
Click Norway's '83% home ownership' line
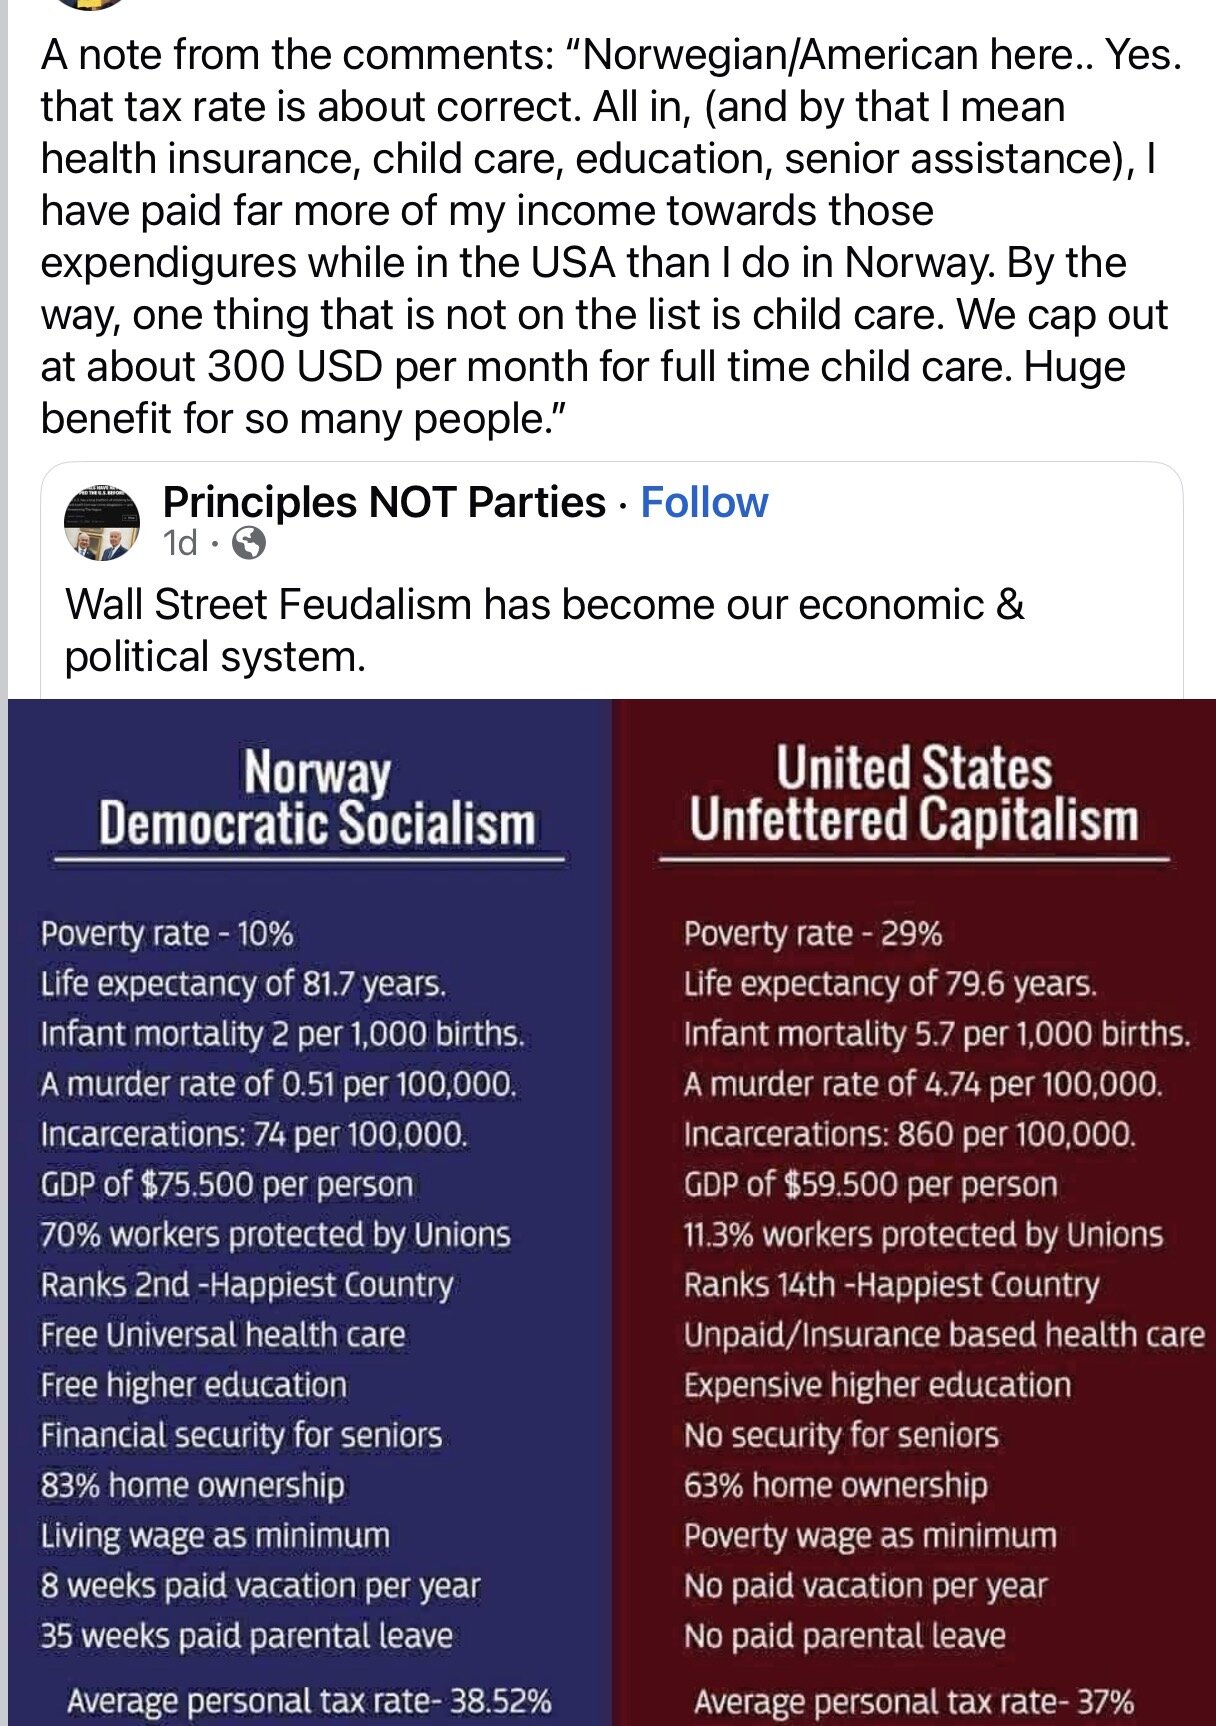(x=193, y=1485)
